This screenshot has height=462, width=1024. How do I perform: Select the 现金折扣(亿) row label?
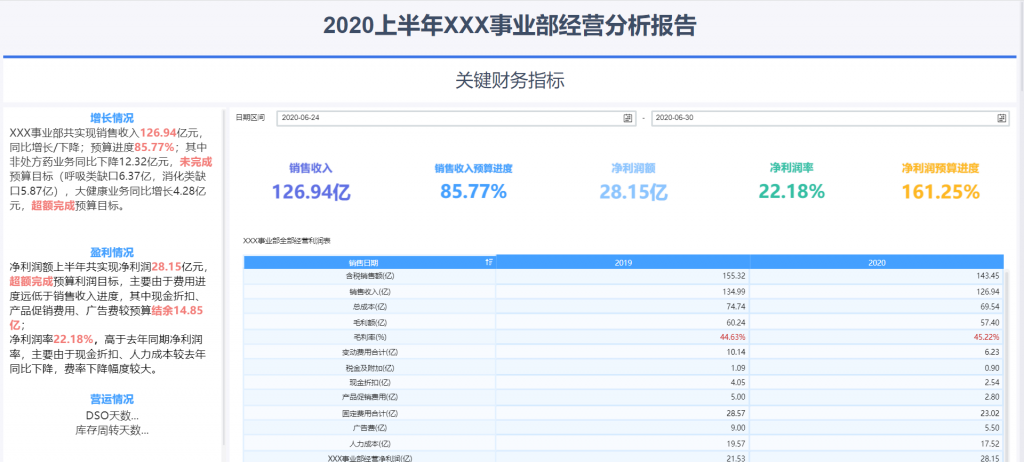370,382
